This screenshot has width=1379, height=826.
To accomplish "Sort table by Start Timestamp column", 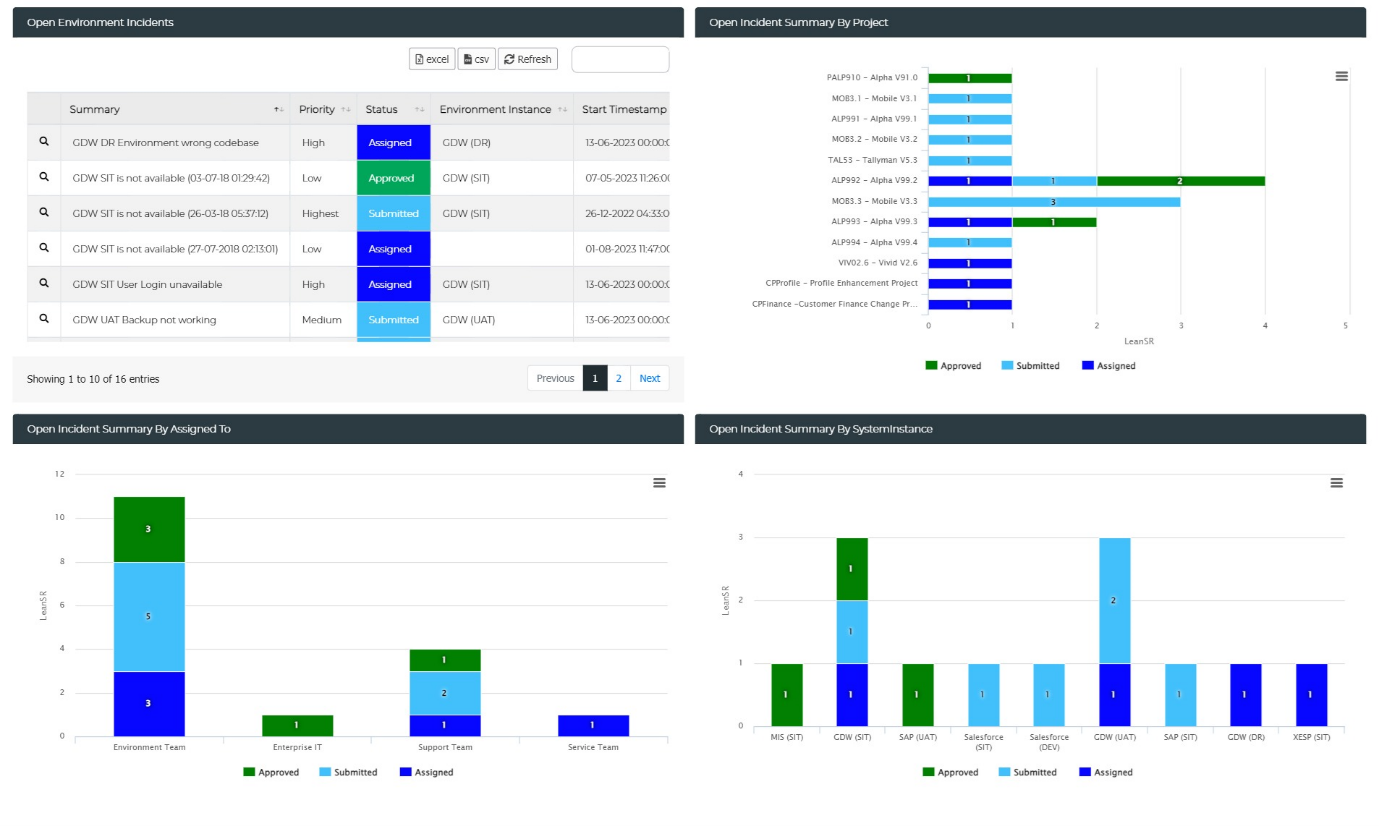I will [622, 109].
